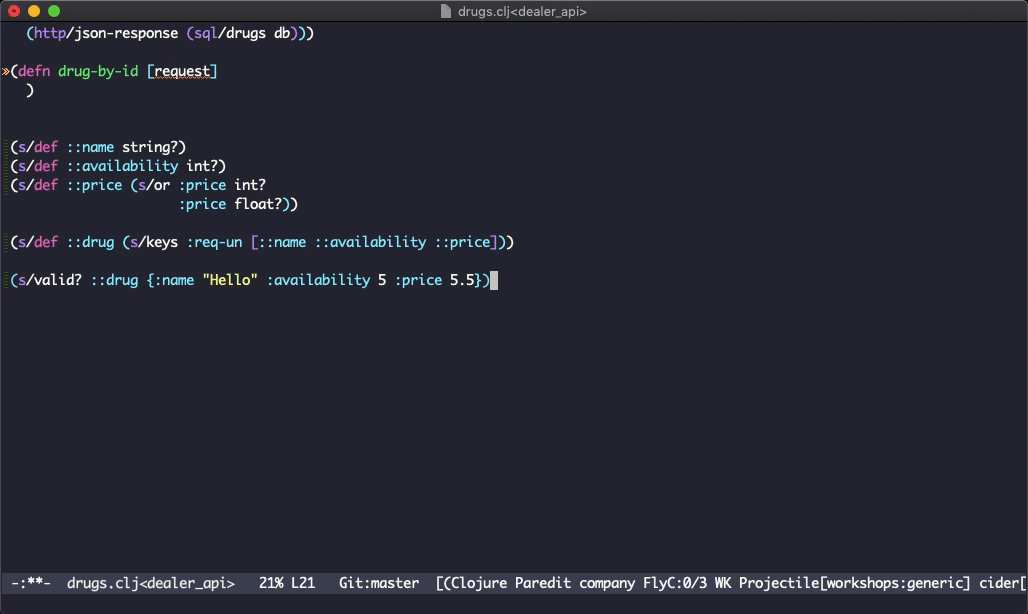Image resolution: width=1028 pixels, height=614 pixels.
Task: Click the document icon in the title bar
Action: pos(447,11)
